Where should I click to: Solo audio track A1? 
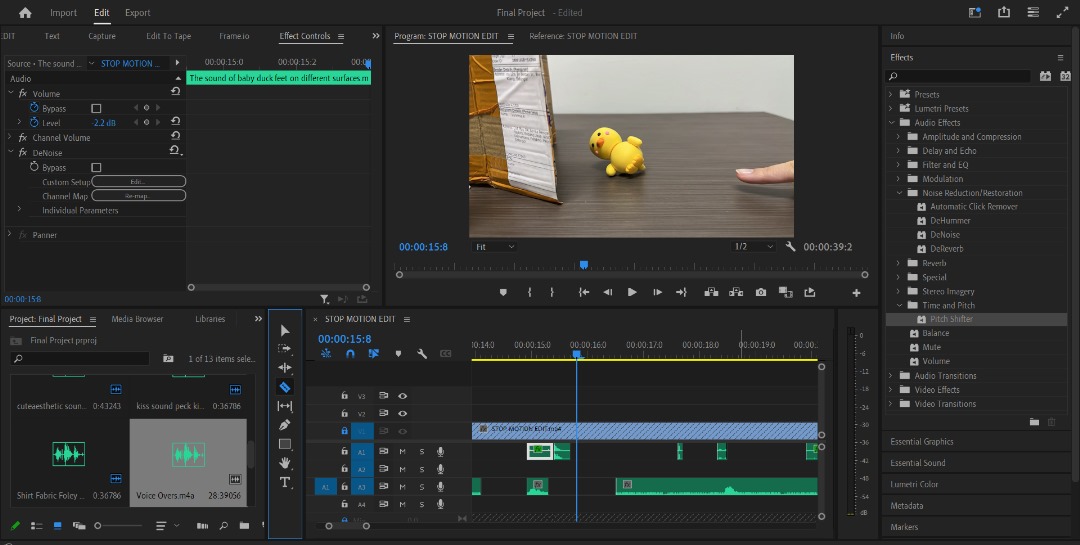(x=422, y=451)
